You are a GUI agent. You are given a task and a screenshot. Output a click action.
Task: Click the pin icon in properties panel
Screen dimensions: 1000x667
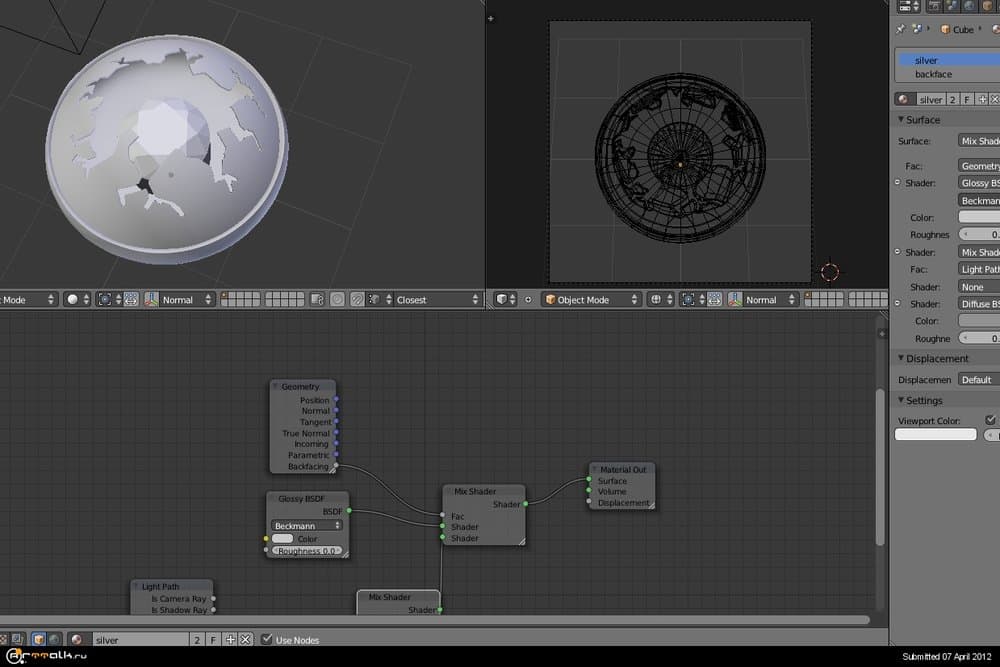point(901,29)
